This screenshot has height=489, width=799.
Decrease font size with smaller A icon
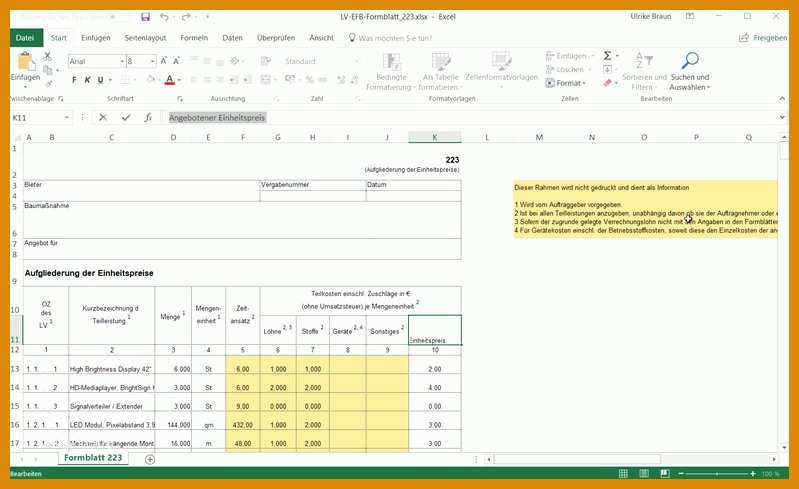pos(176,61)
